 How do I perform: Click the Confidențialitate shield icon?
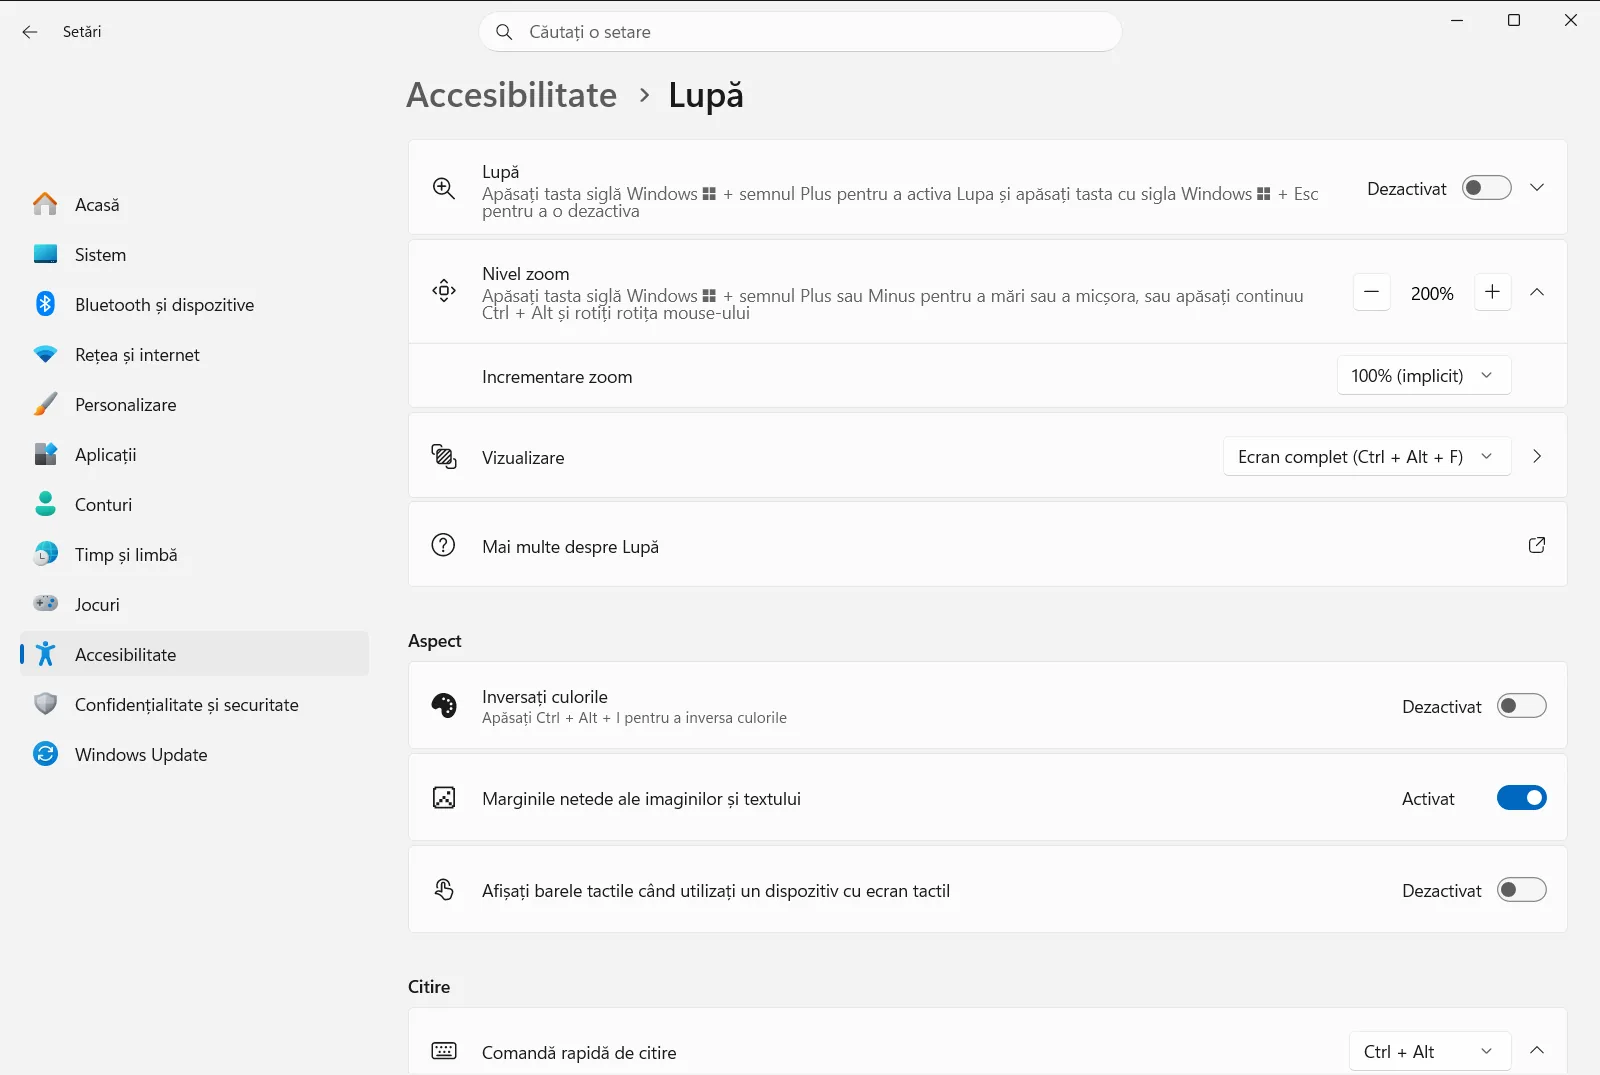point(45,704)
